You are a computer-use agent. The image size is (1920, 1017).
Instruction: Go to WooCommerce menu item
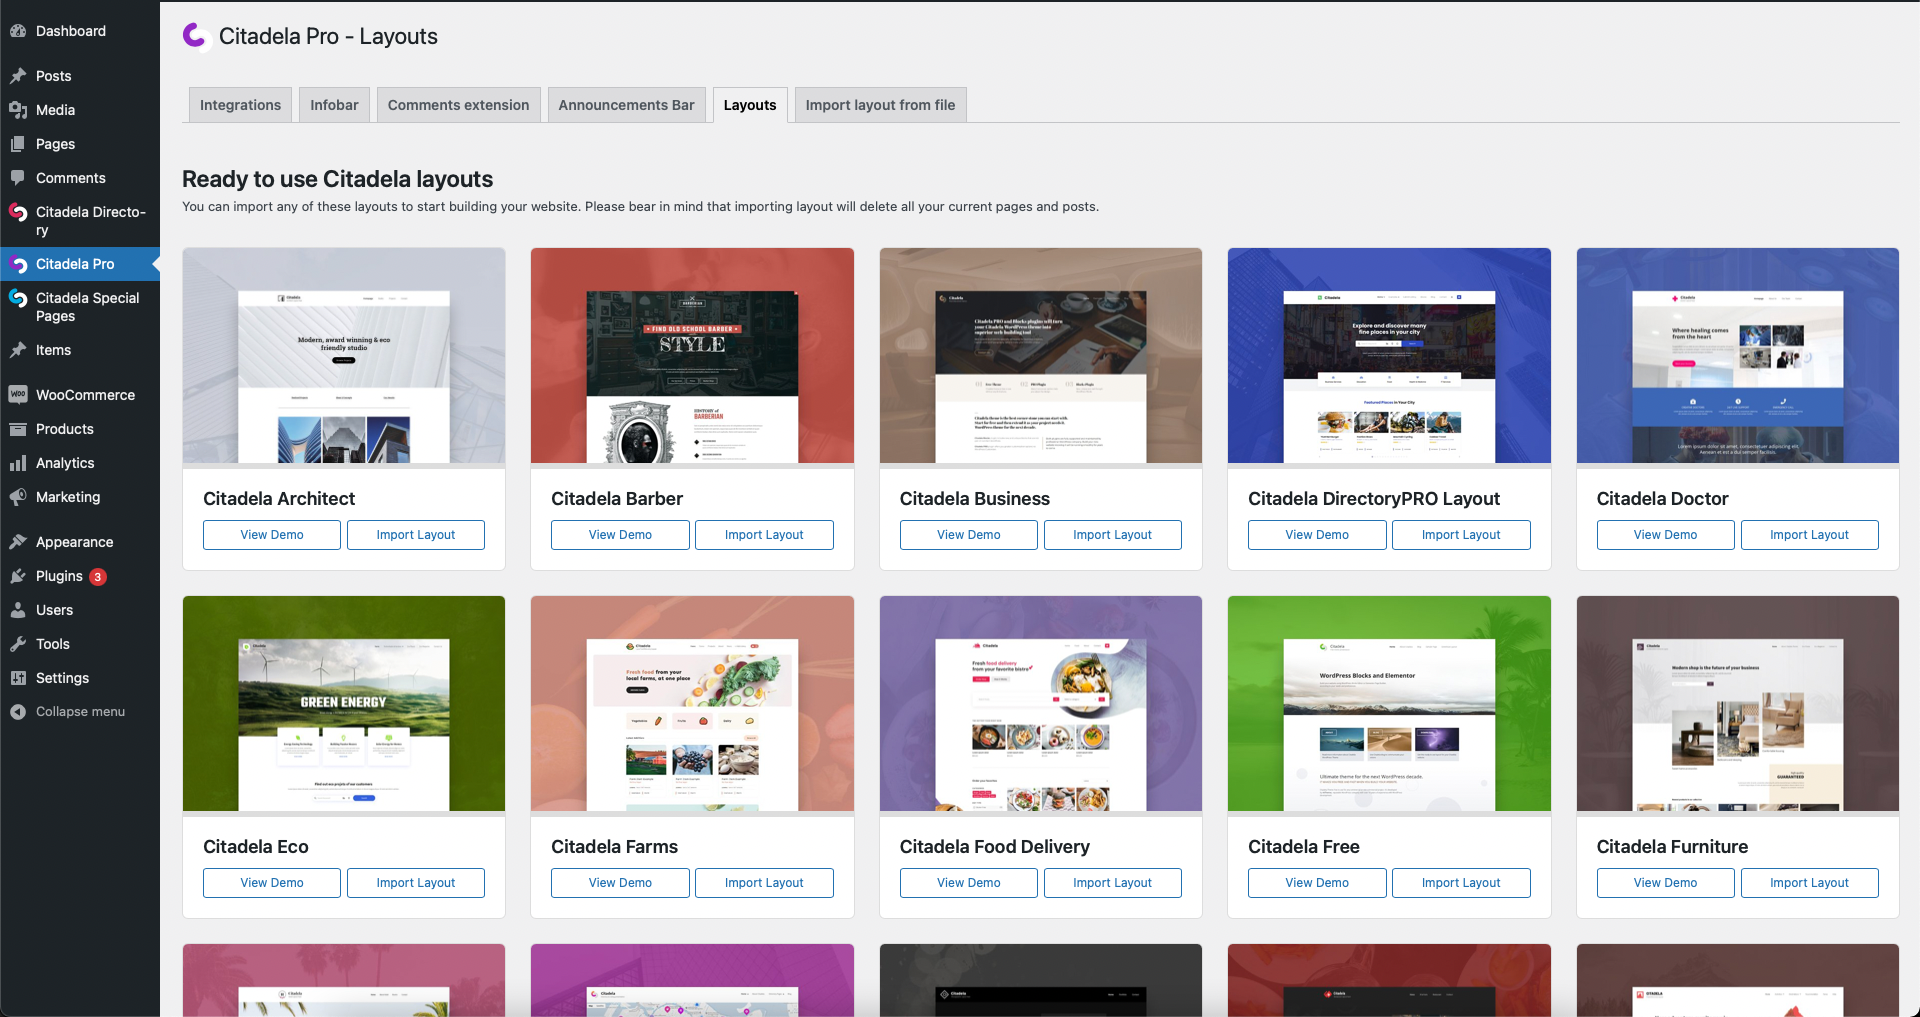80,395
